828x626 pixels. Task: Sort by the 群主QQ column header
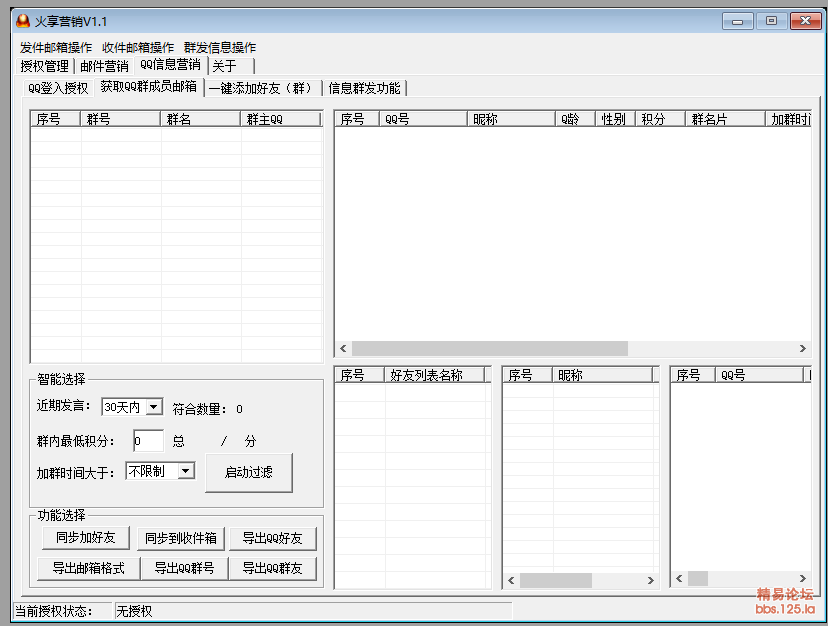(x=281, y=119)
